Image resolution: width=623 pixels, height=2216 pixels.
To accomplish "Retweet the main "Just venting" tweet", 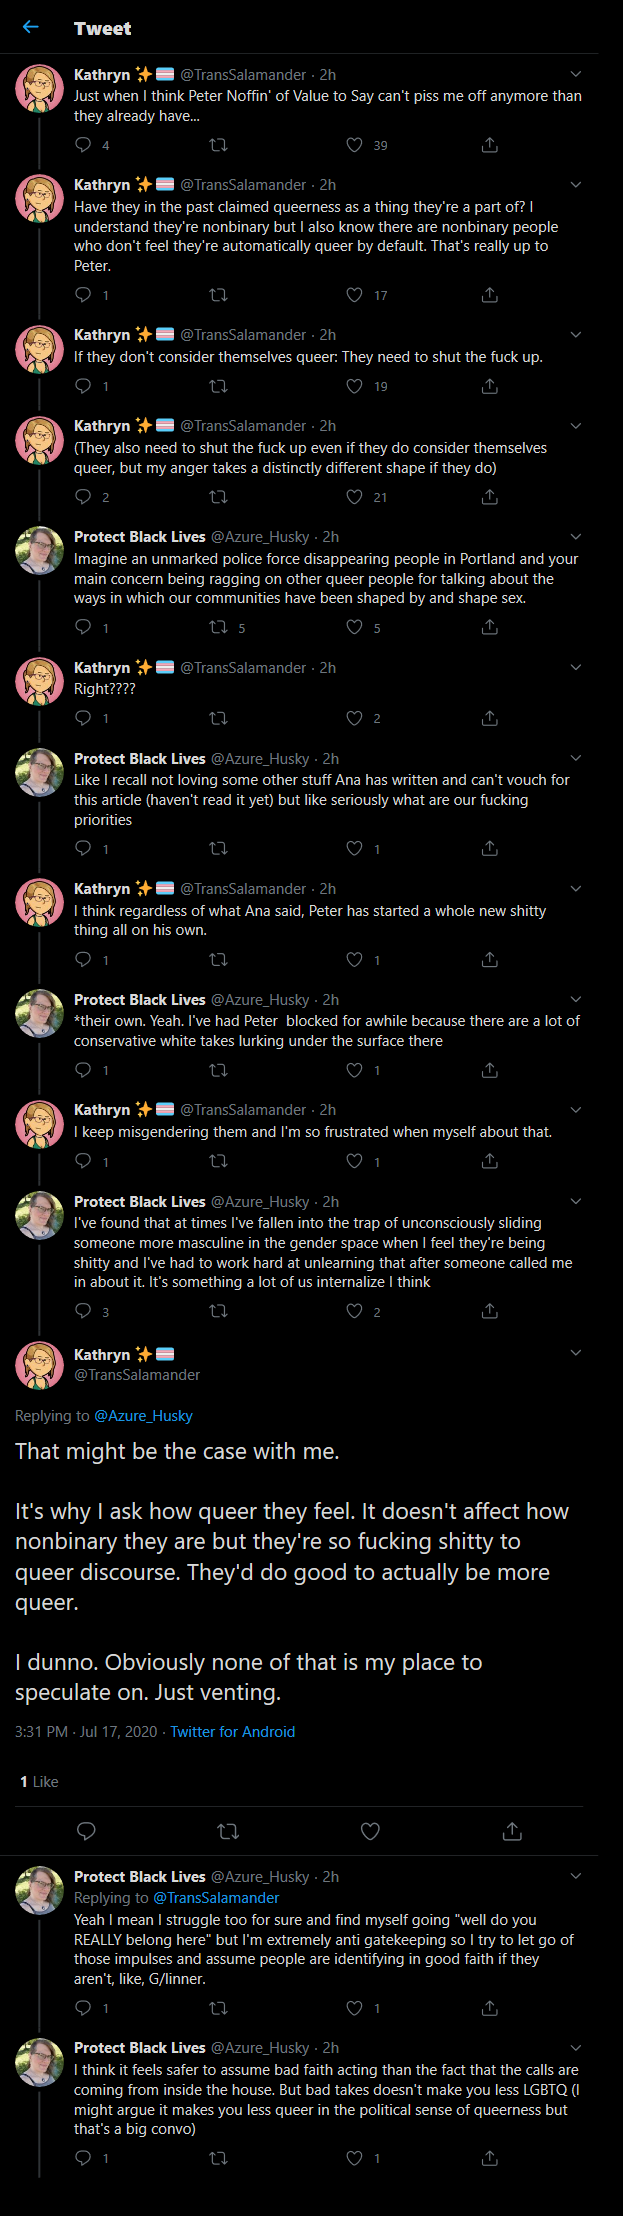I will [x=228, y=1831].
